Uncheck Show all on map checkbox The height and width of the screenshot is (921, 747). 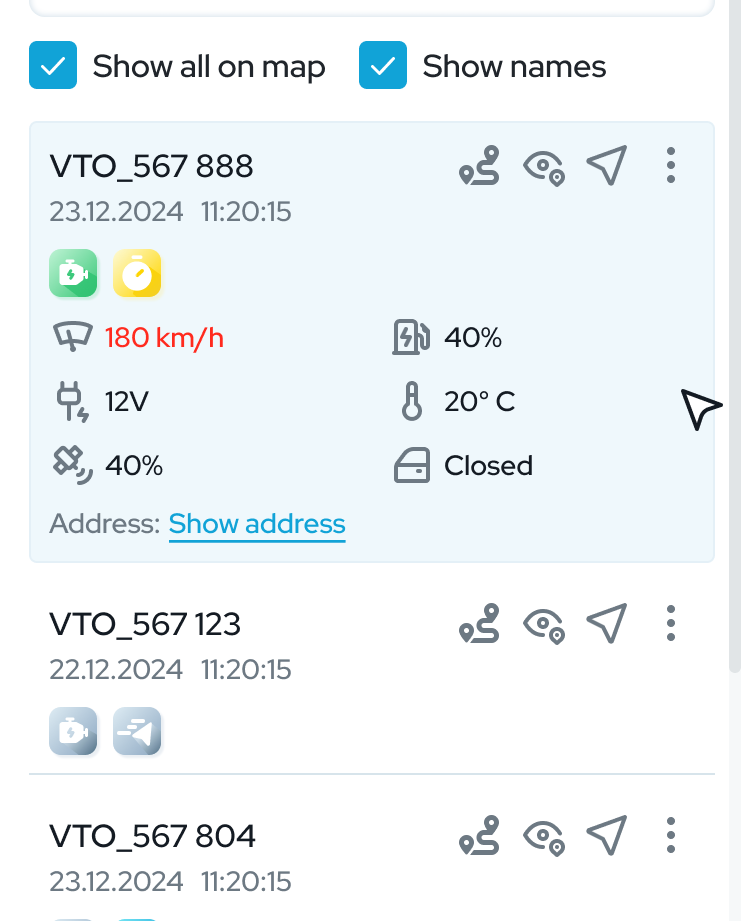click(53, 65)
